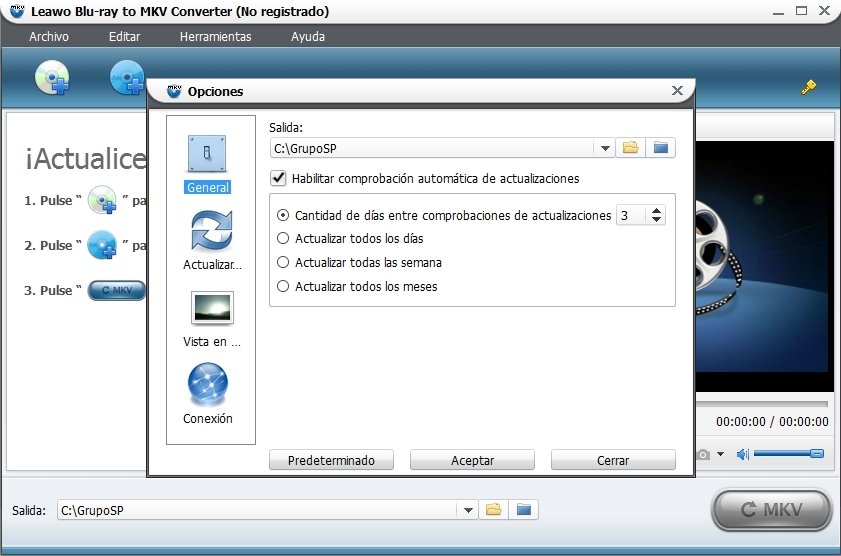Decrease days between update checks
Image resolution: width=841 pixels, height=556 pixels.
click(x=656, y=219)
